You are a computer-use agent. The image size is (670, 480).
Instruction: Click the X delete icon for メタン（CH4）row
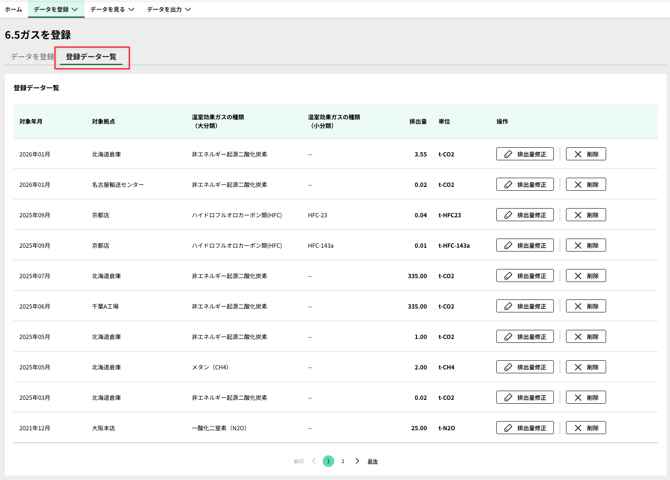point(578,367)
